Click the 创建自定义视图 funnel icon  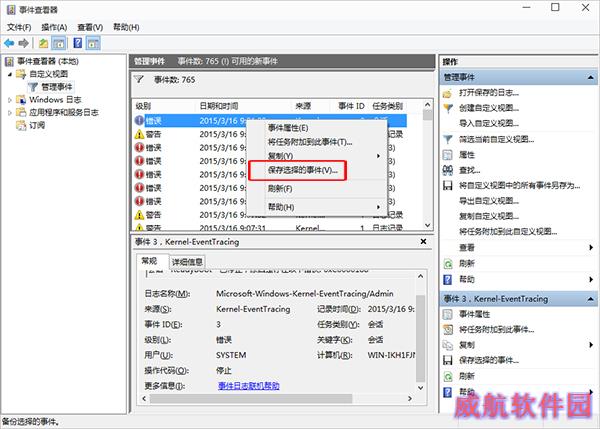pos(447,108)
